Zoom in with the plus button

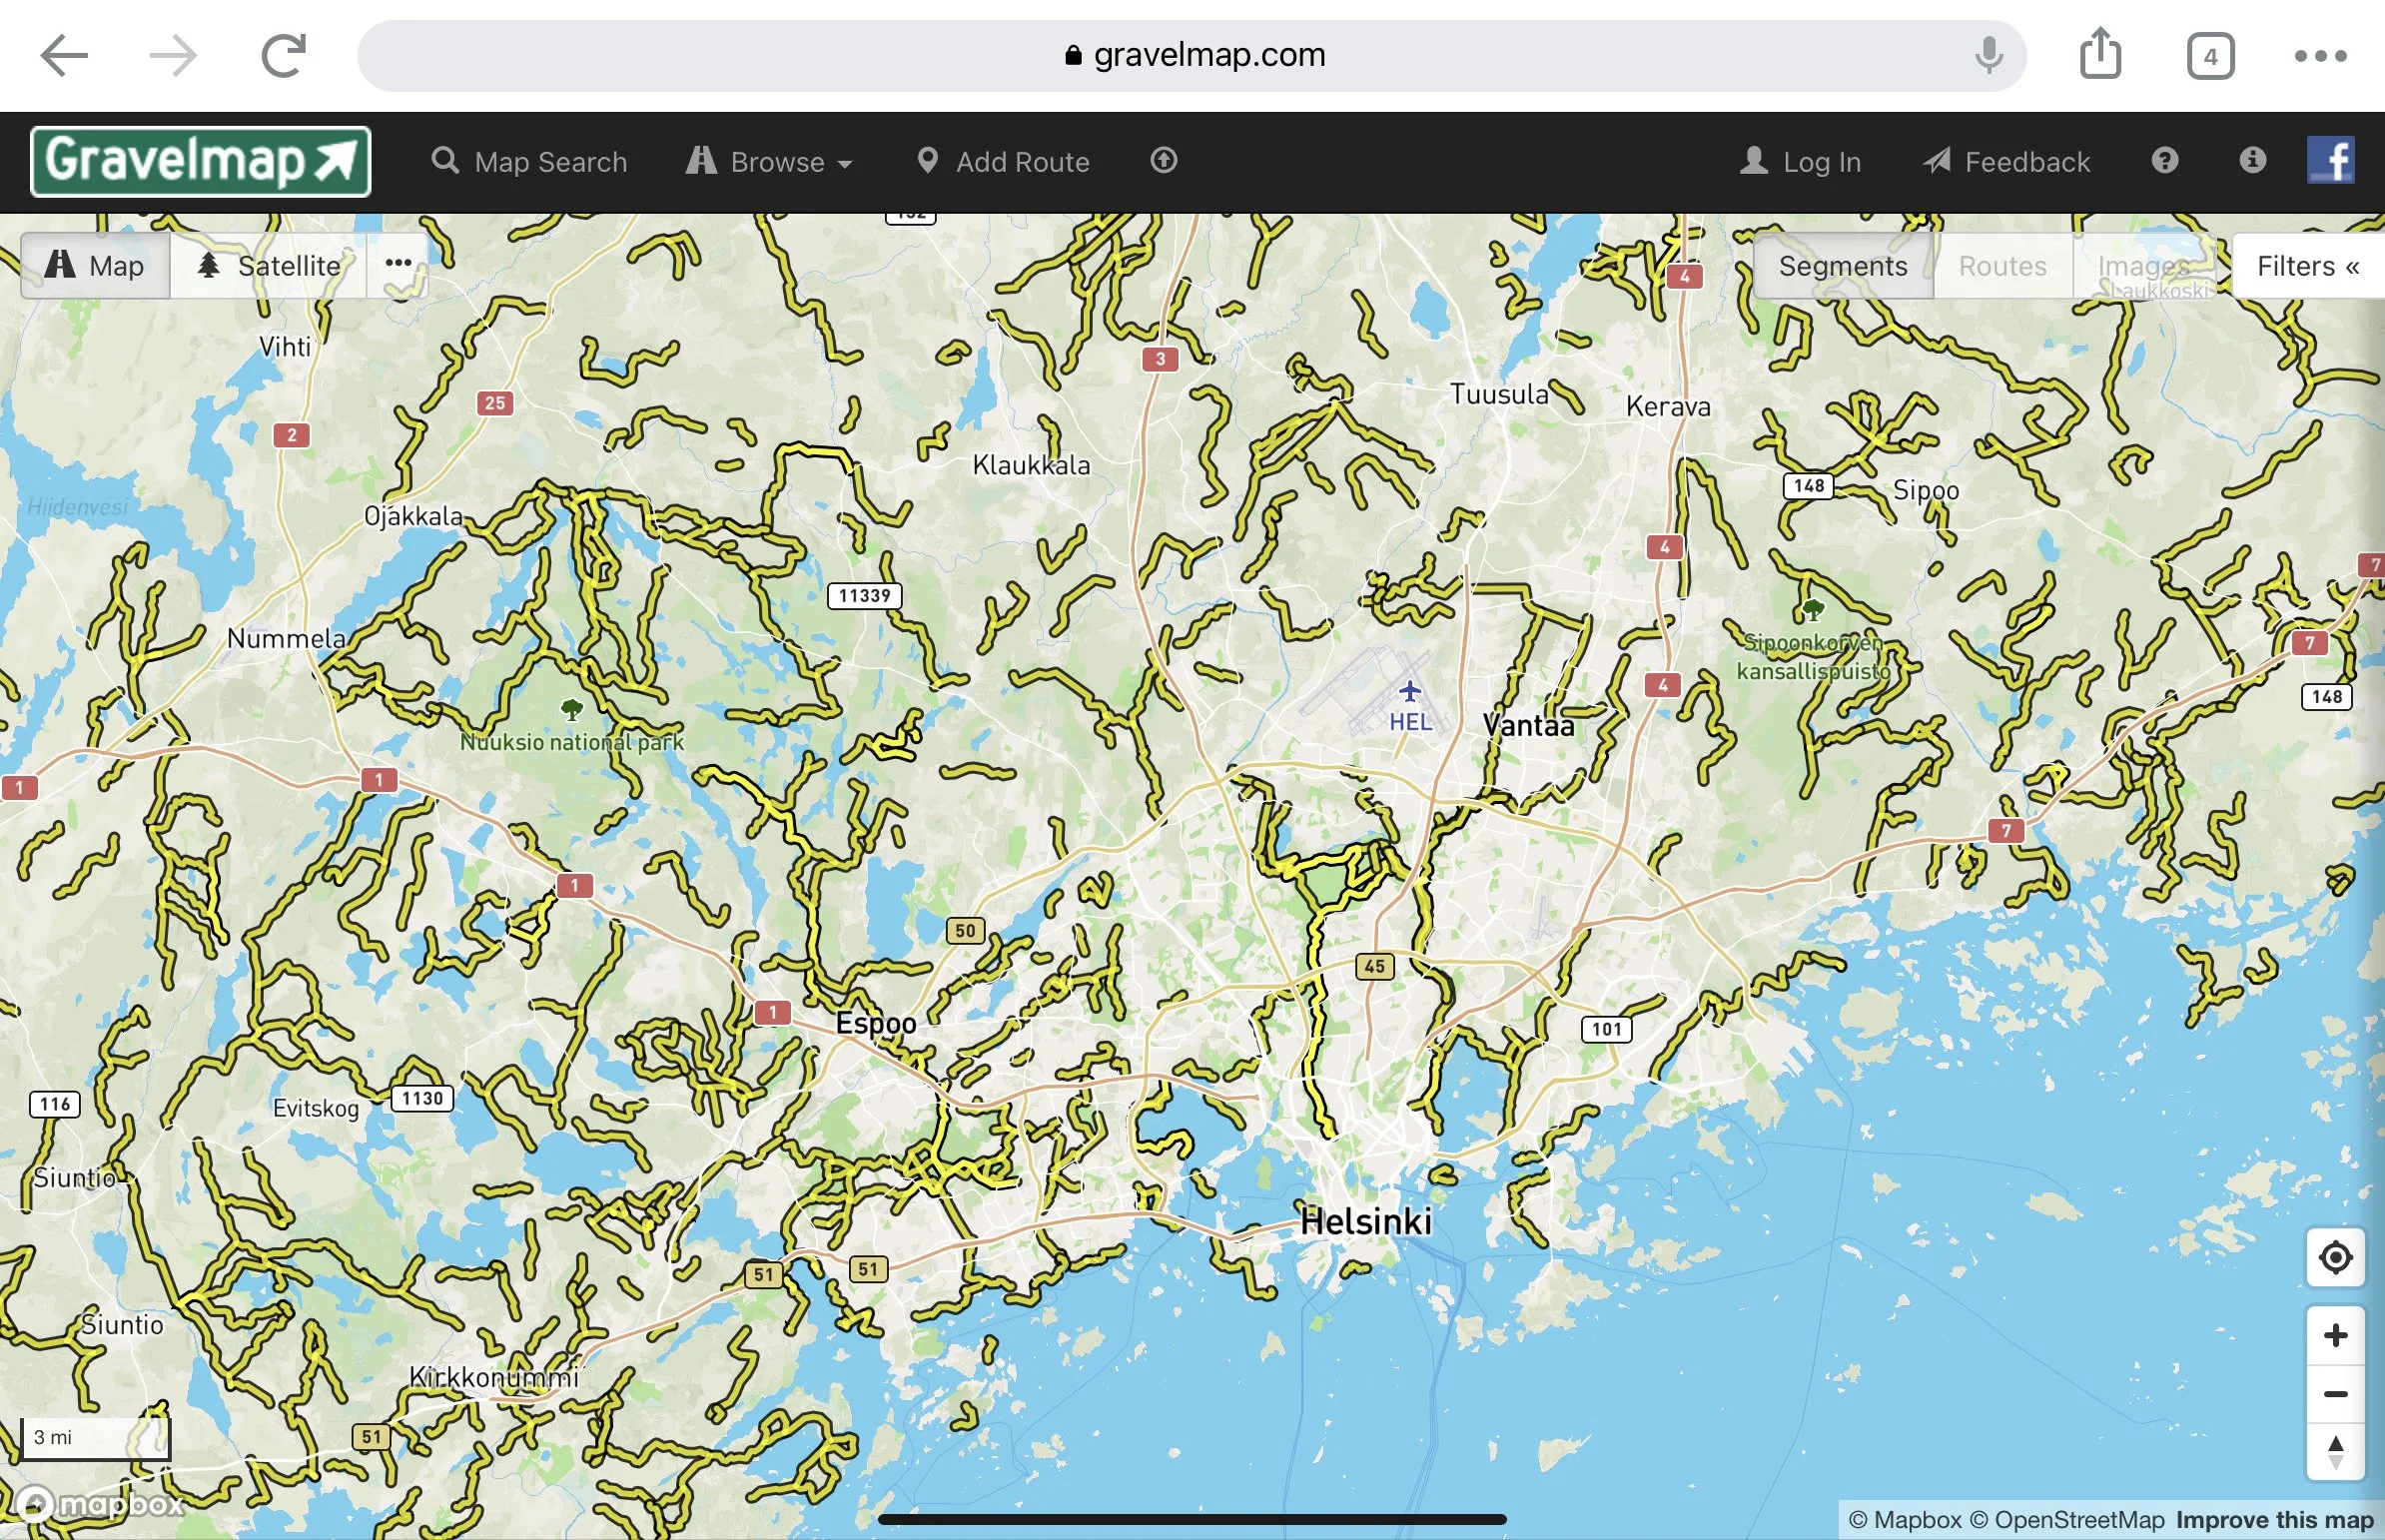pyautogui.click(x=2335, y=1335)
